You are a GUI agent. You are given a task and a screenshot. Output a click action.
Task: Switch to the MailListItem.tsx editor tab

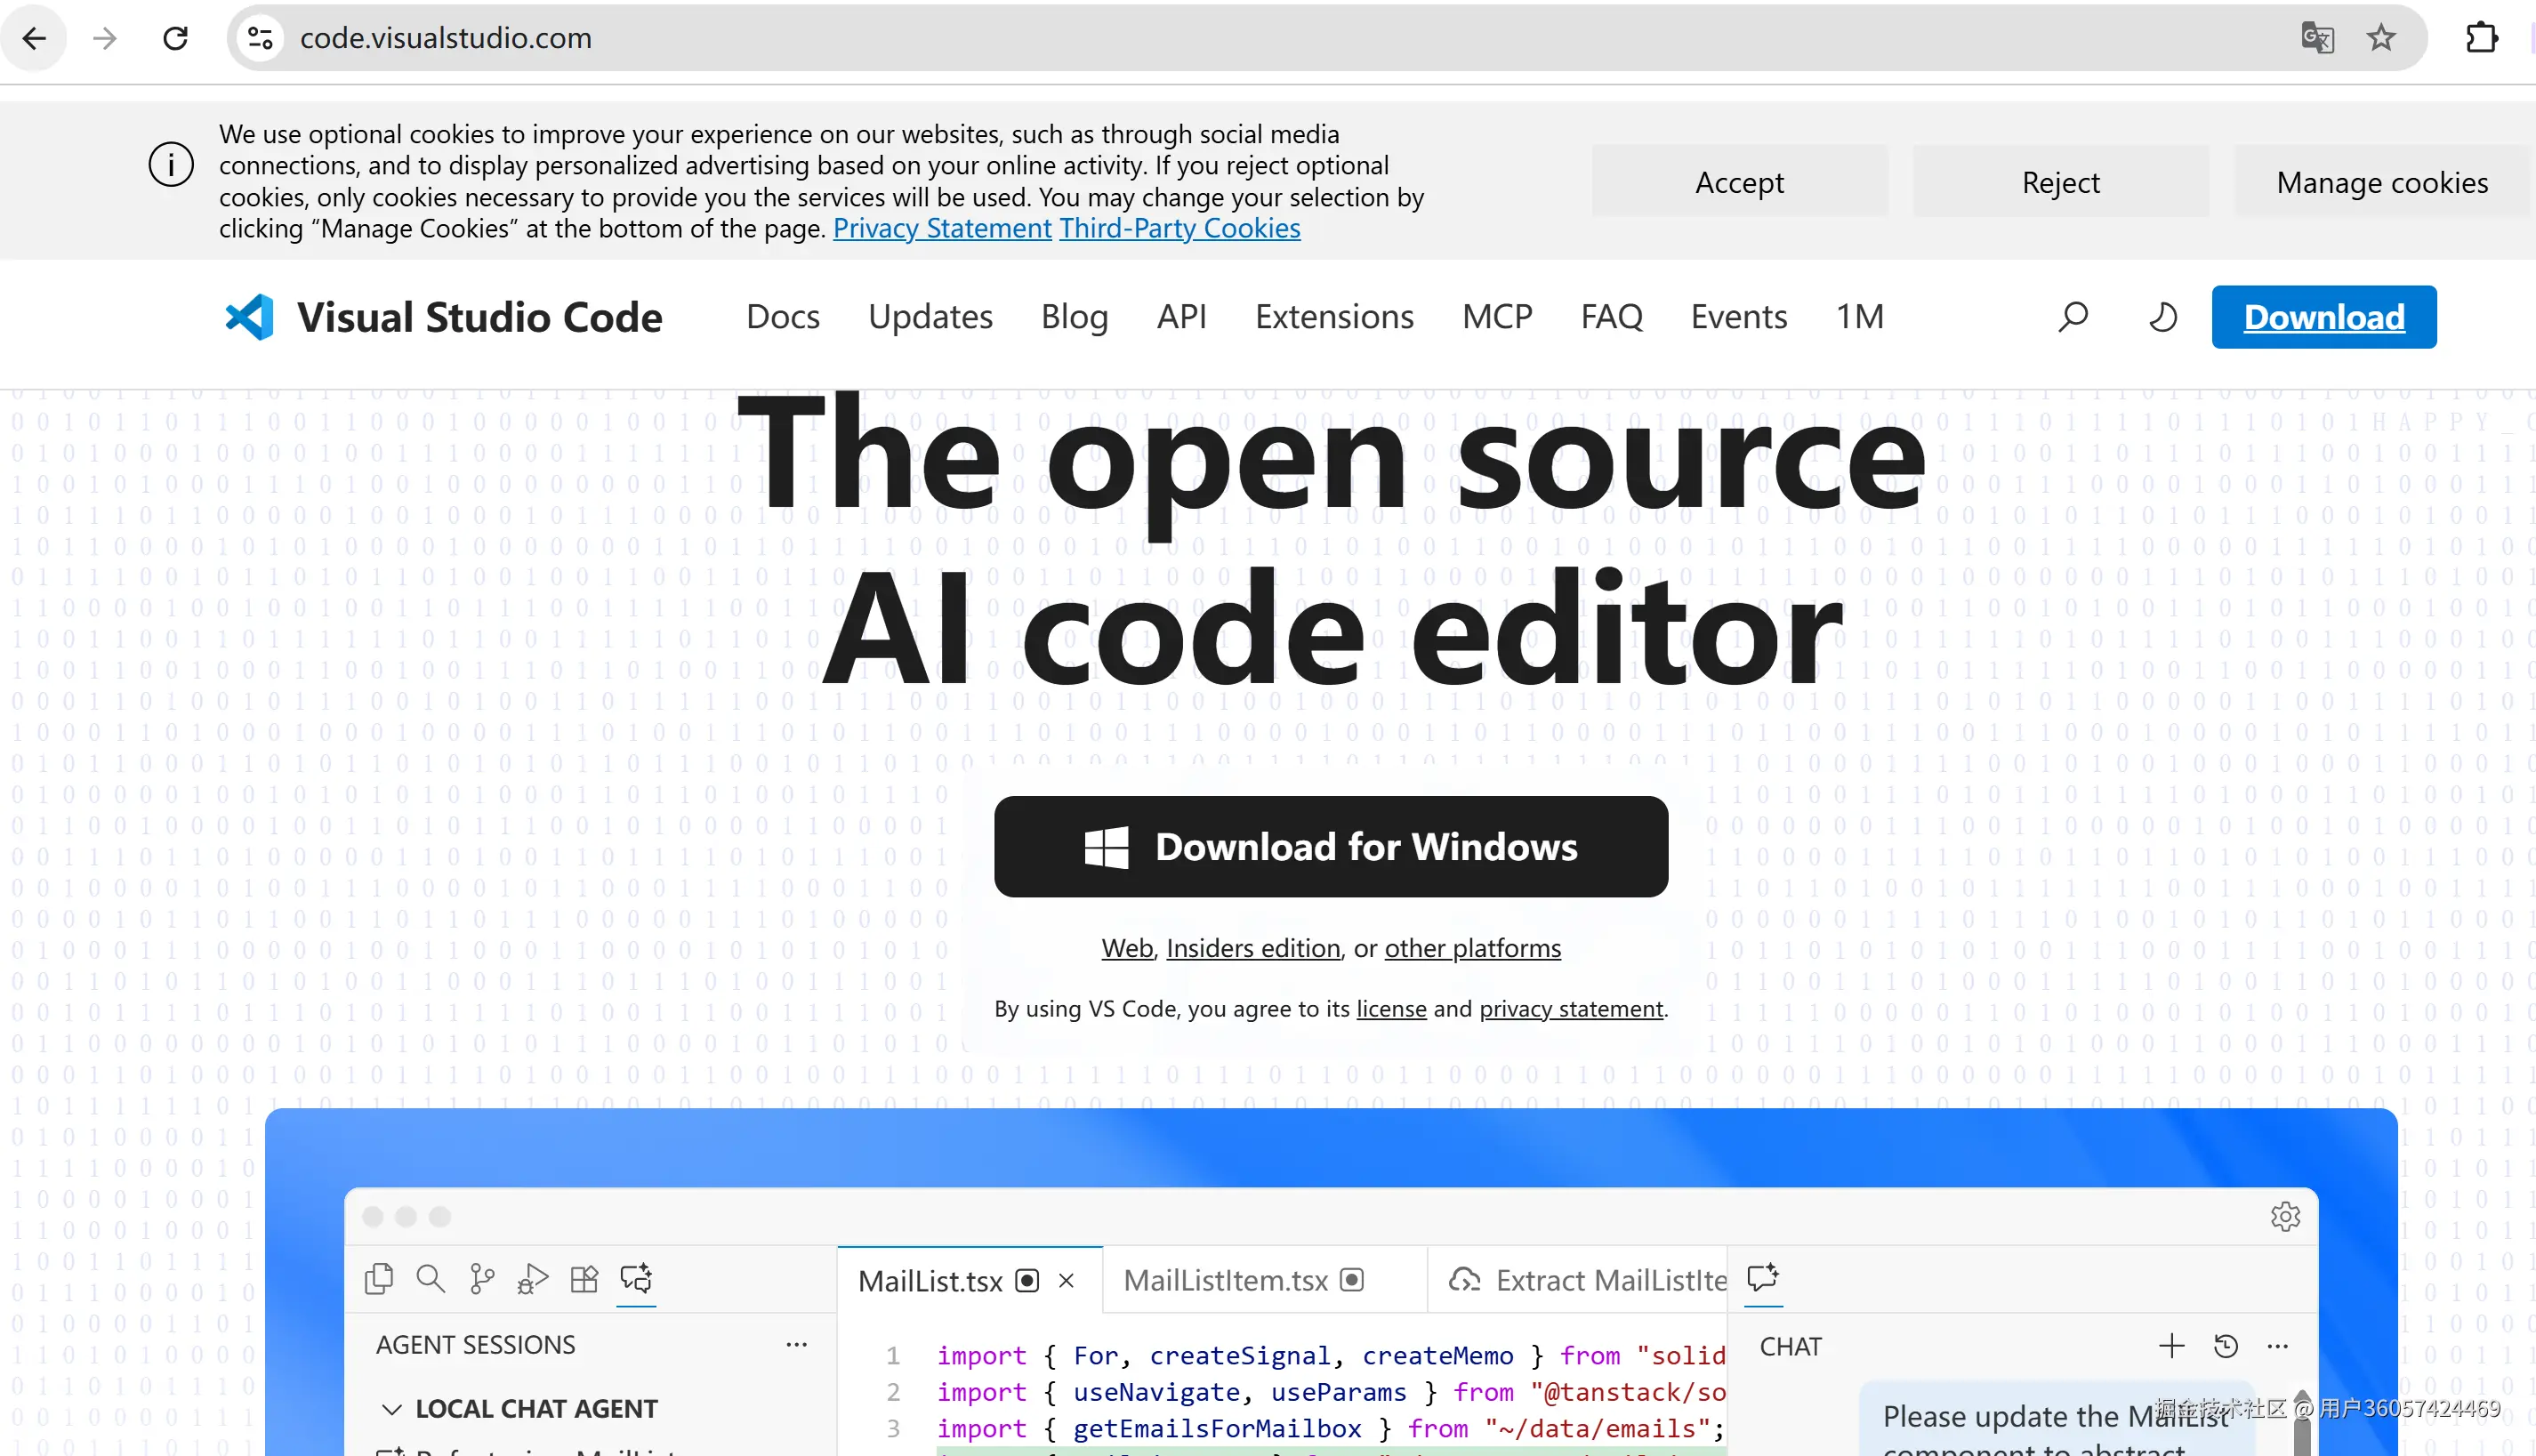point(1264,1280)
